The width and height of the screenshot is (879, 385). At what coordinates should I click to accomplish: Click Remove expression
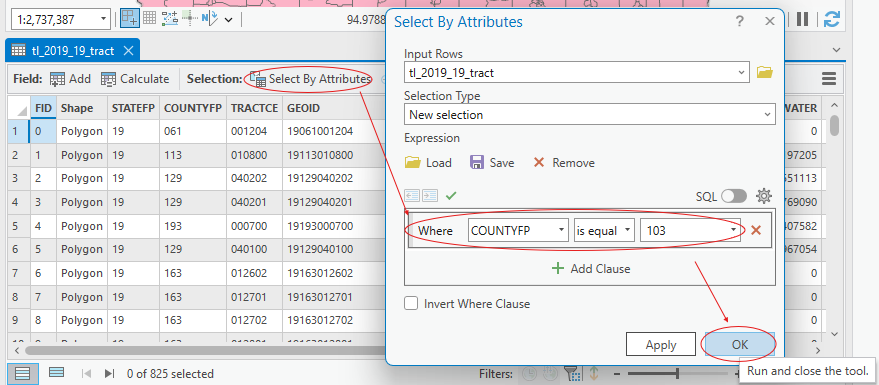pyautogui.click(x=563, y=163)
